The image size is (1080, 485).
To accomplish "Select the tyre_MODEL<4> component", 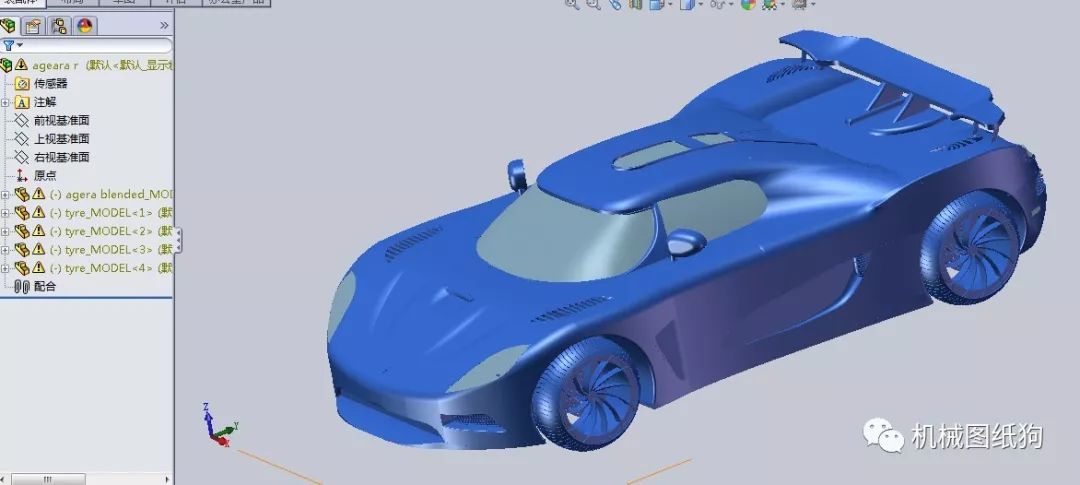I will click(112, 268).
